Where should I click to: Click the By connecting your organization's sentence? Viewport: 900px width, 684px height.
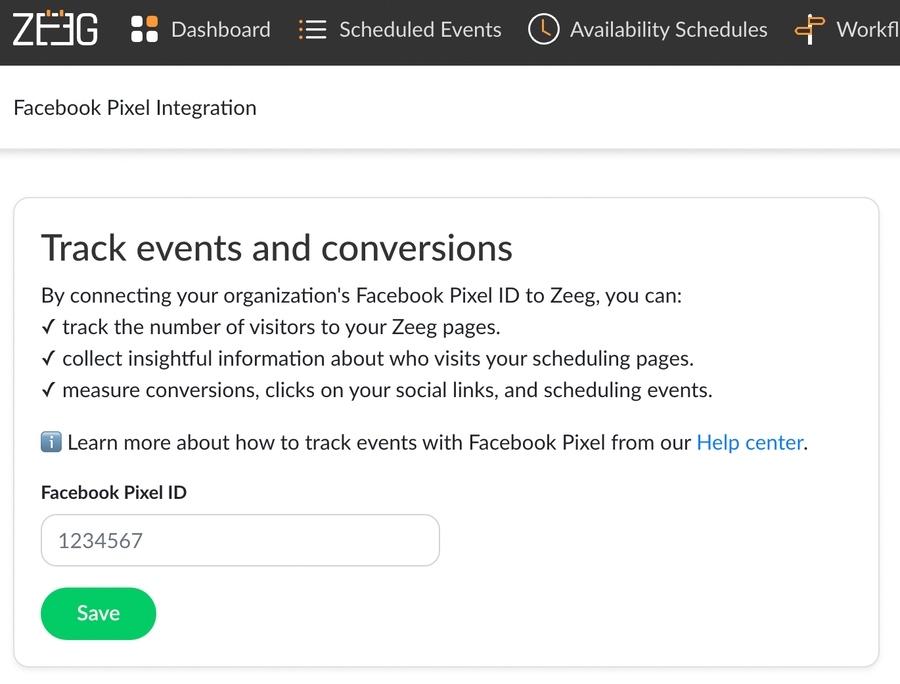[360, 296]
